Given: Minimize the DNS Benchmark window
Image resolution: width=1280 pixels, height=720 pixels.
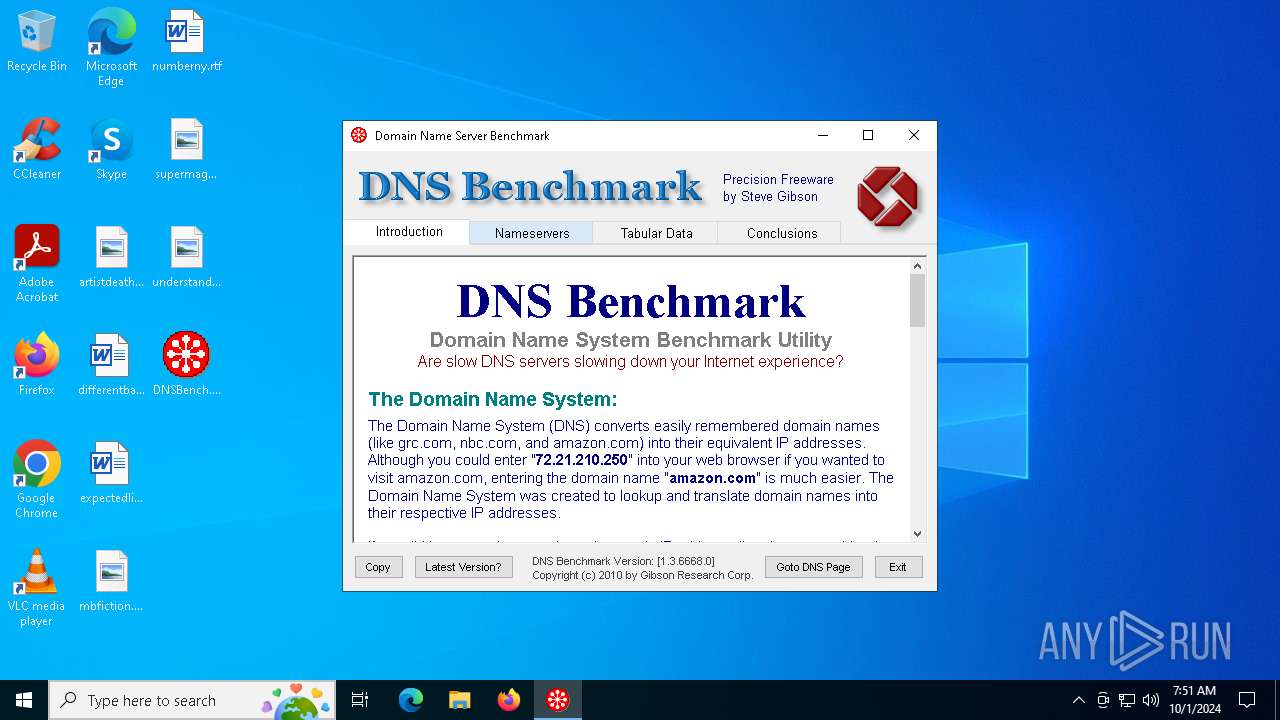Looking at the screenshot, I should coord(823,135).
